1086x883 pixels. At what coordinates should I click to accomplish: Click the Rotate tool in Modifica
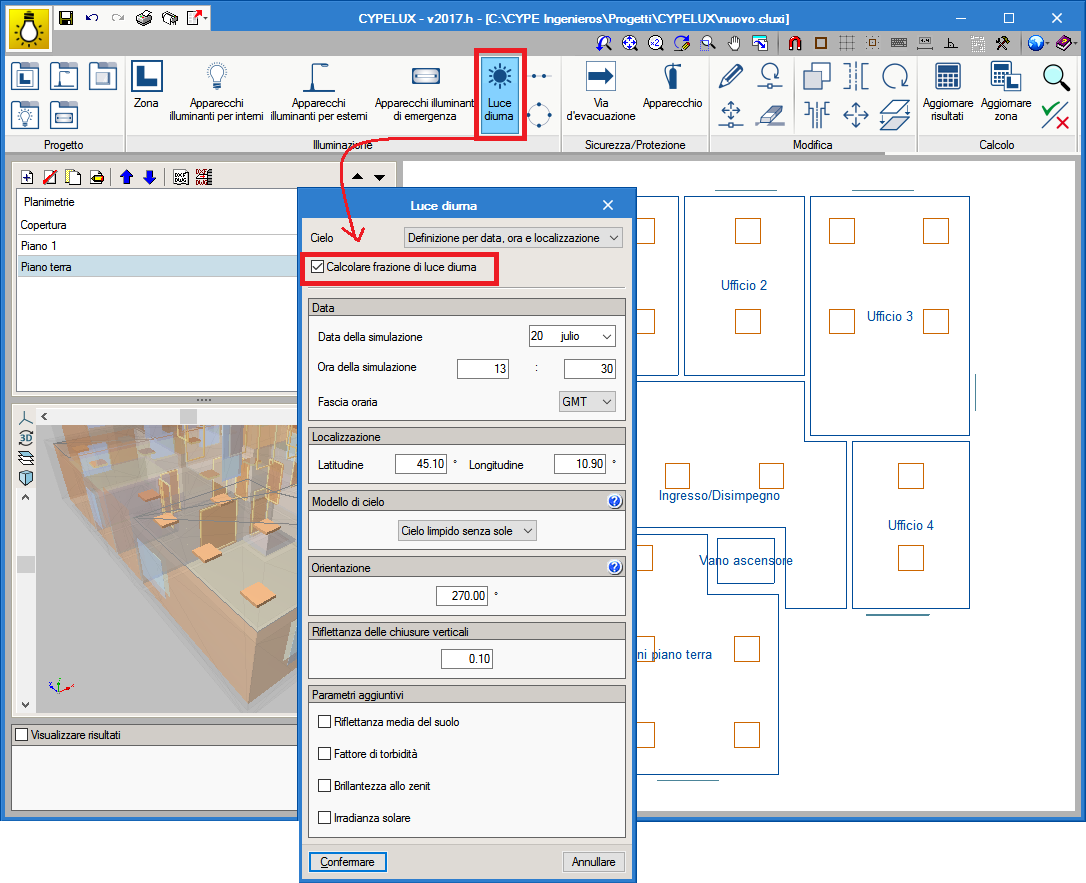pos(895,76)
